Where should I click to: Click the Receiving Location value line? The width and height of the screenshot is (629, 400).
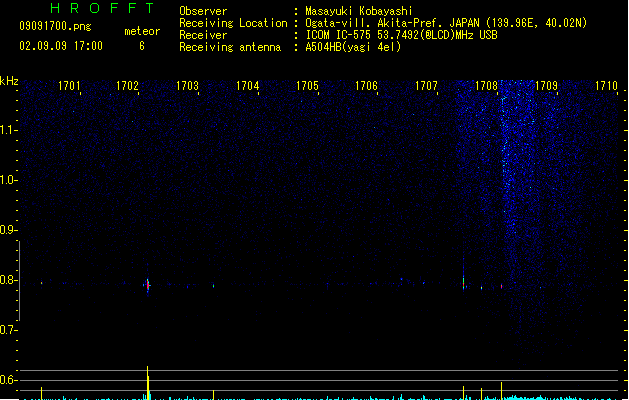click(x=446, y=23)
